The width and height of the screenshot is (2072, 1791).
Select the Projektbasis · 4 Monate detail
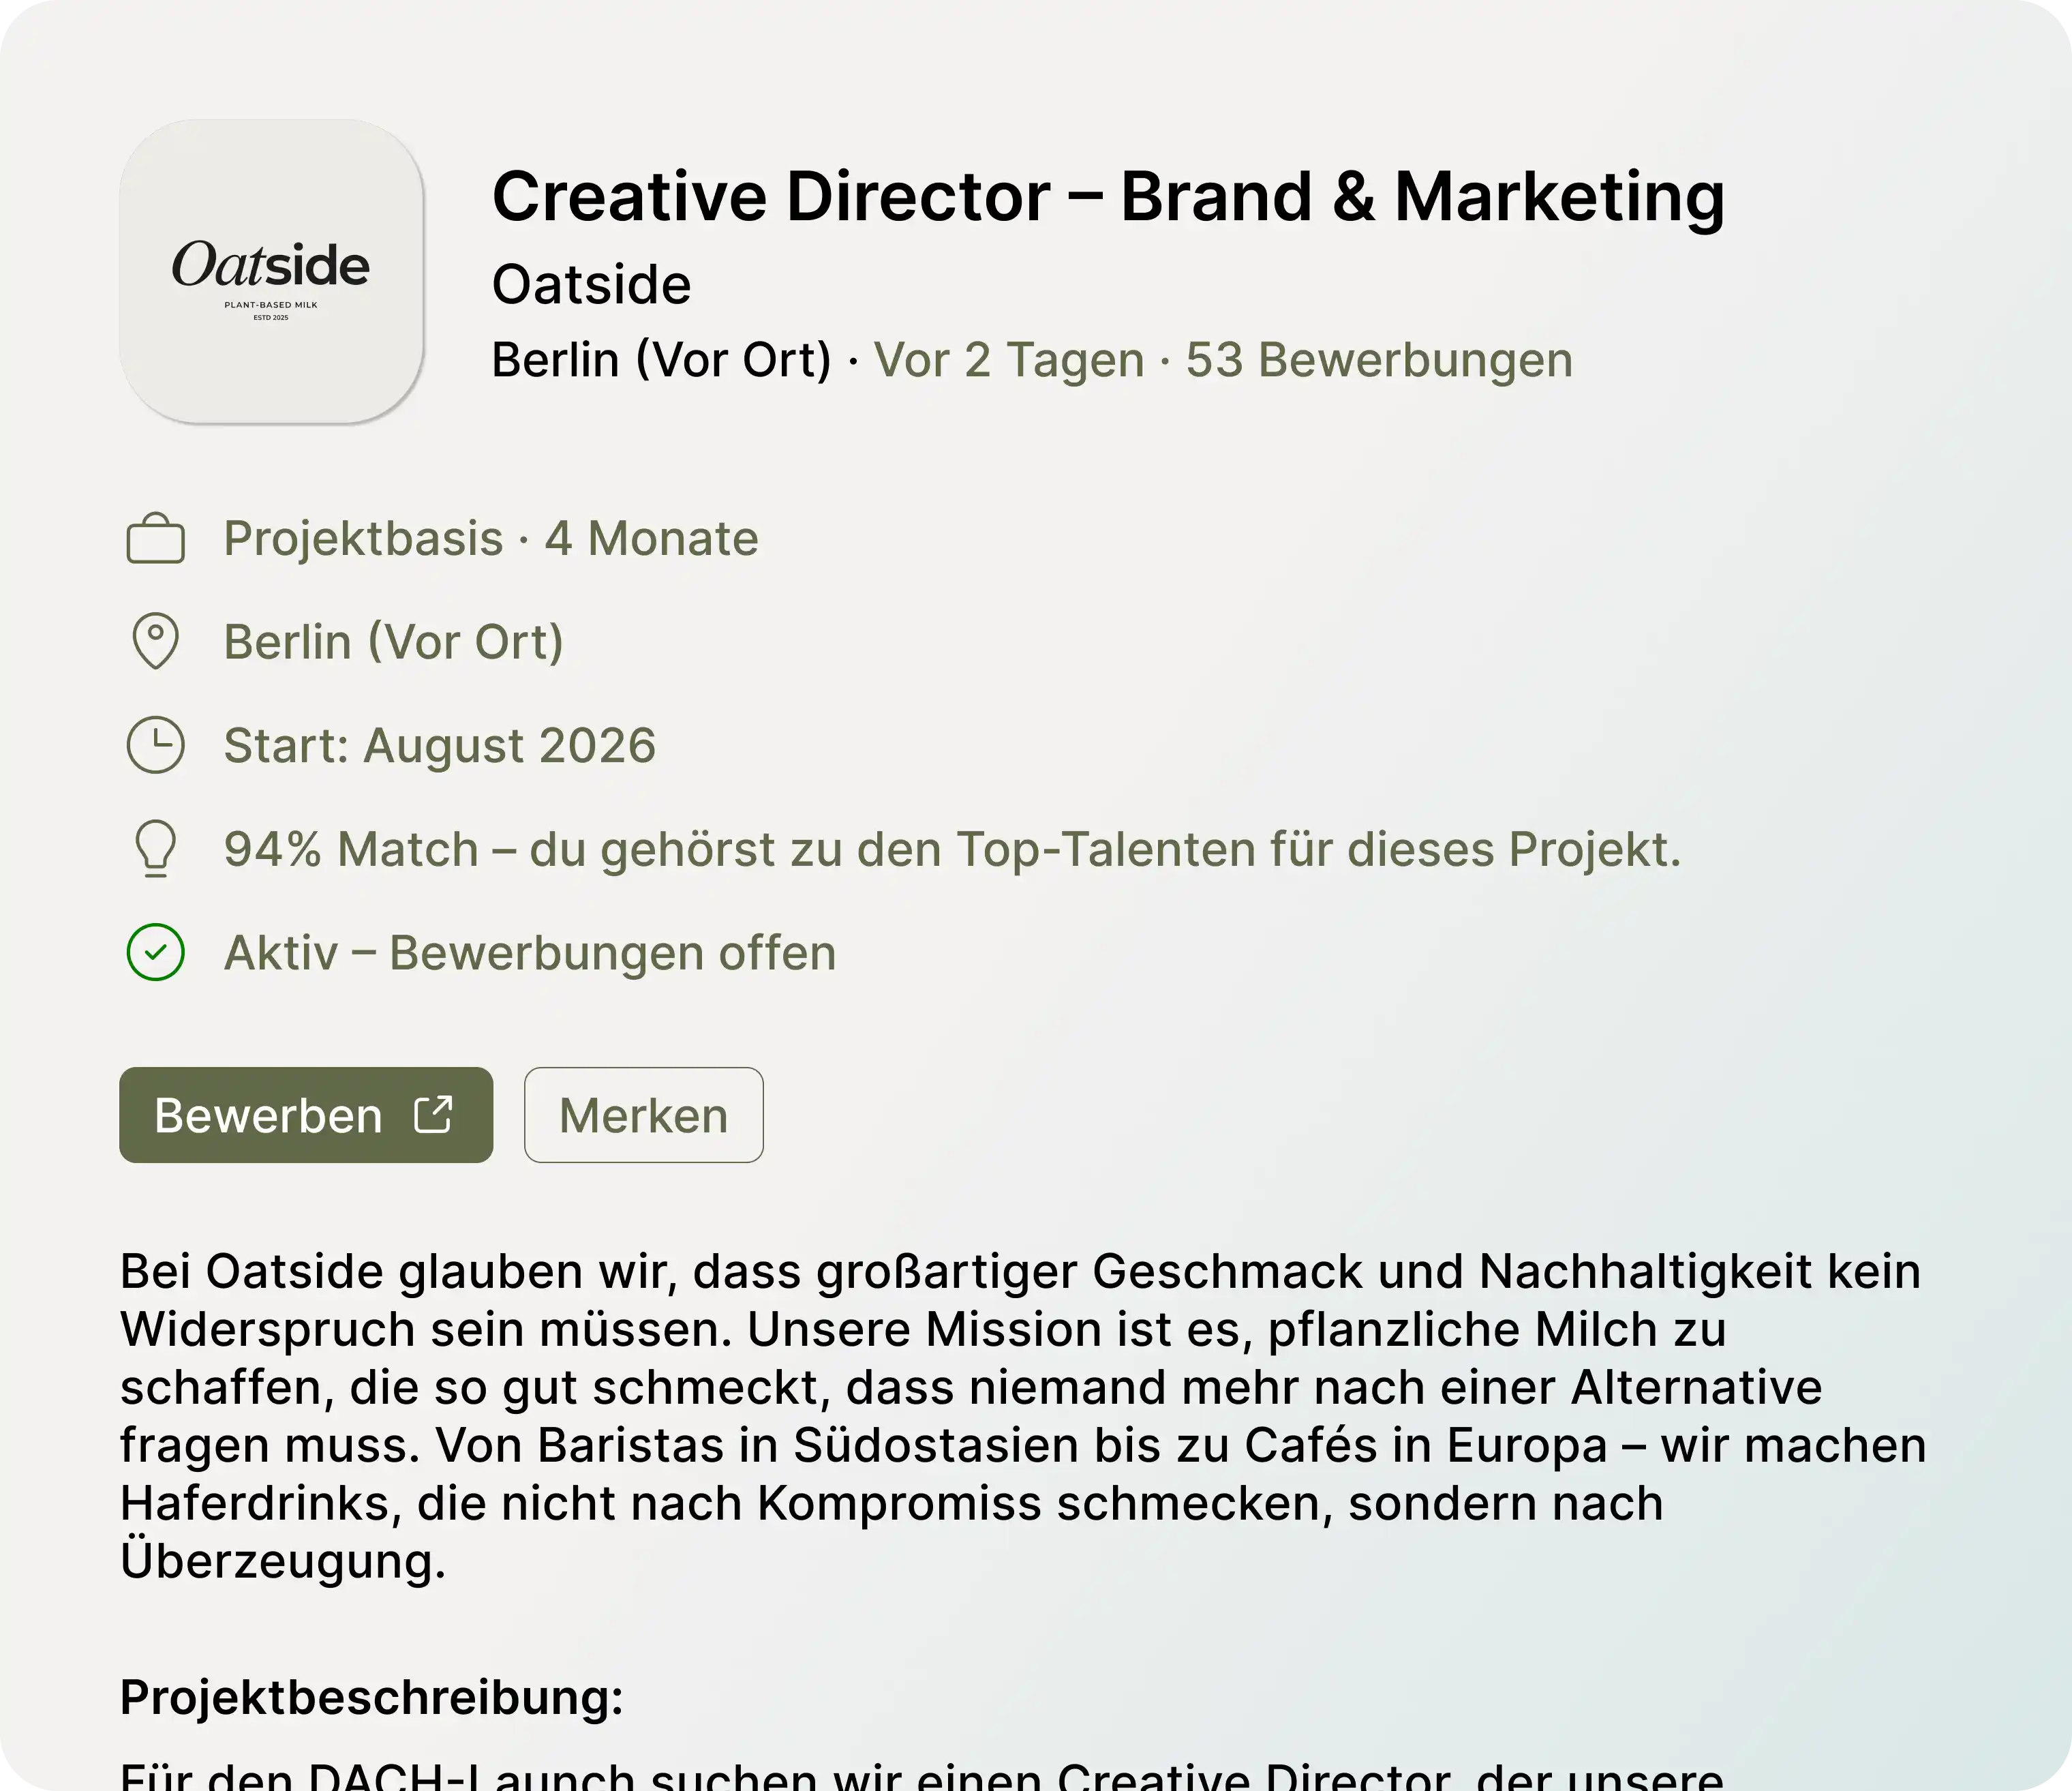coord(491,539)
